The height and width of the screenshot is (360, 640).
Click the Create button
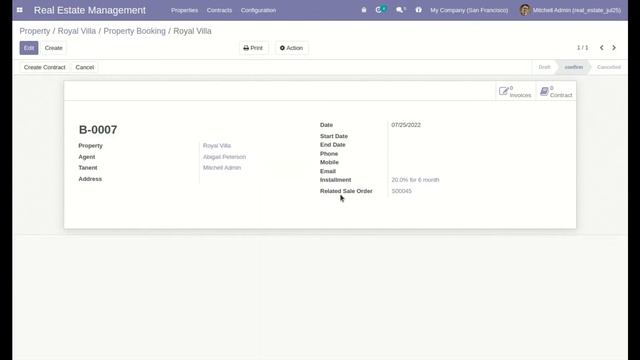pyautogui.click(x=53, y=48)
